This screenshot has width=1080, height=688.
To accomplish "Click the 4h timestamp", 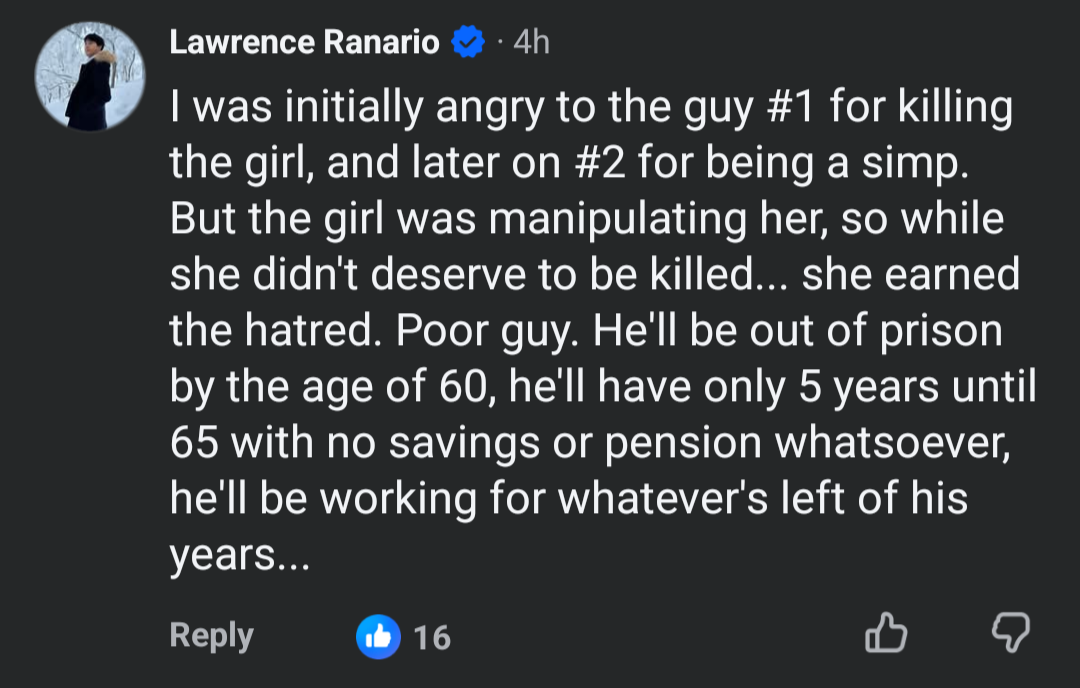I will [531, 42].
